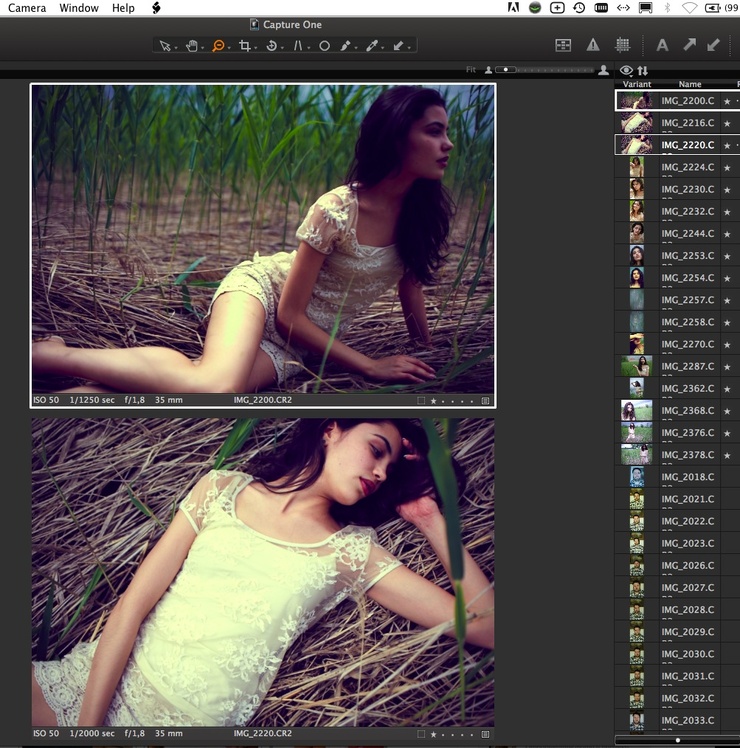
Task: Click star rating of IMG_2270.C row
Action: pyautogui.click(x=727, y=345)
